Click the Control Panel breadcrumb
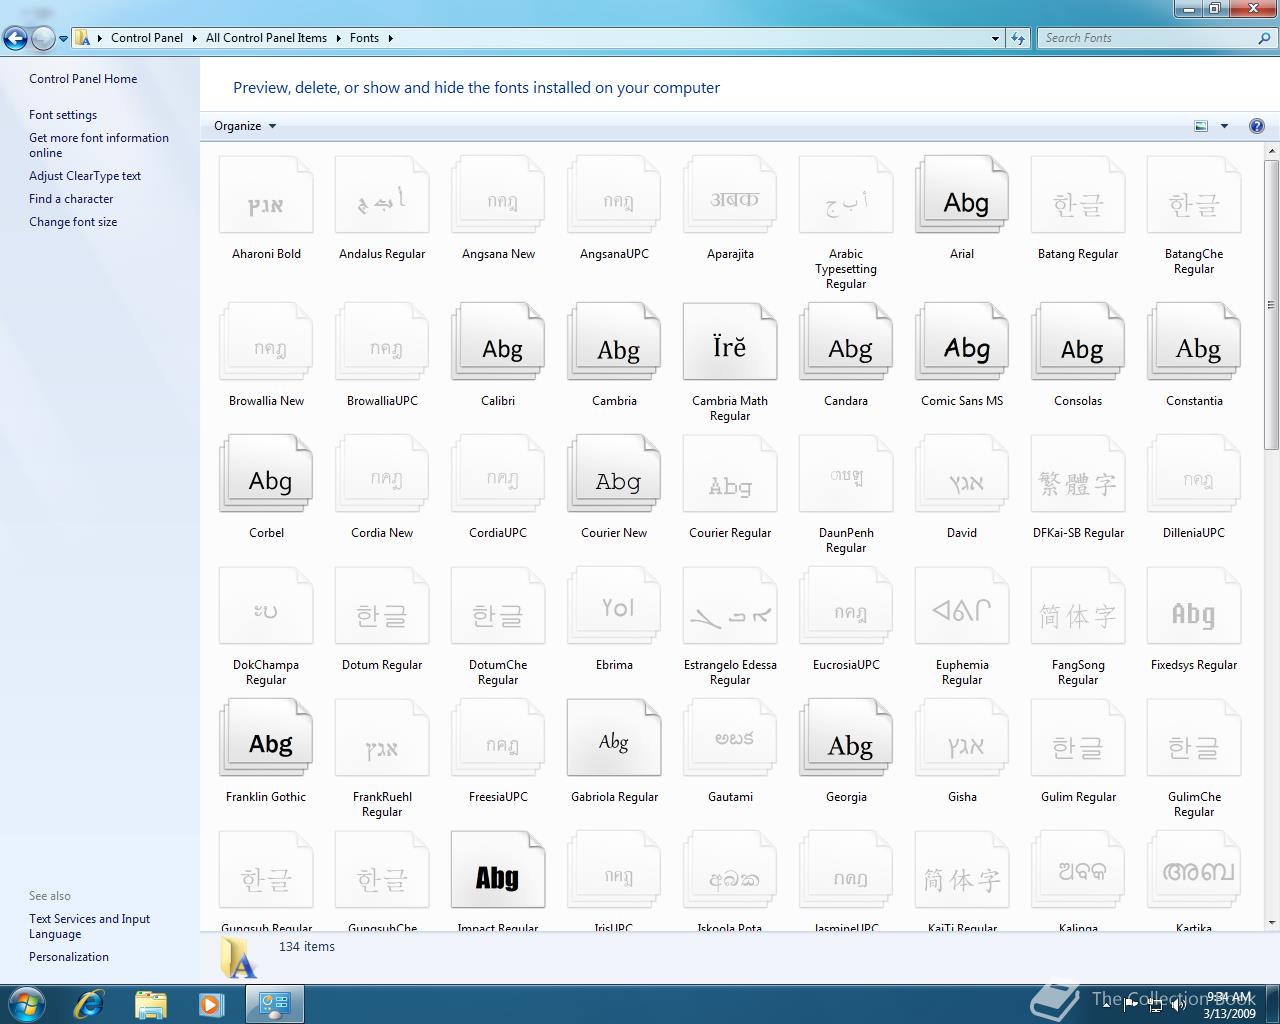This screenshot has height=1024, width=1280. (x=147, y=38)
